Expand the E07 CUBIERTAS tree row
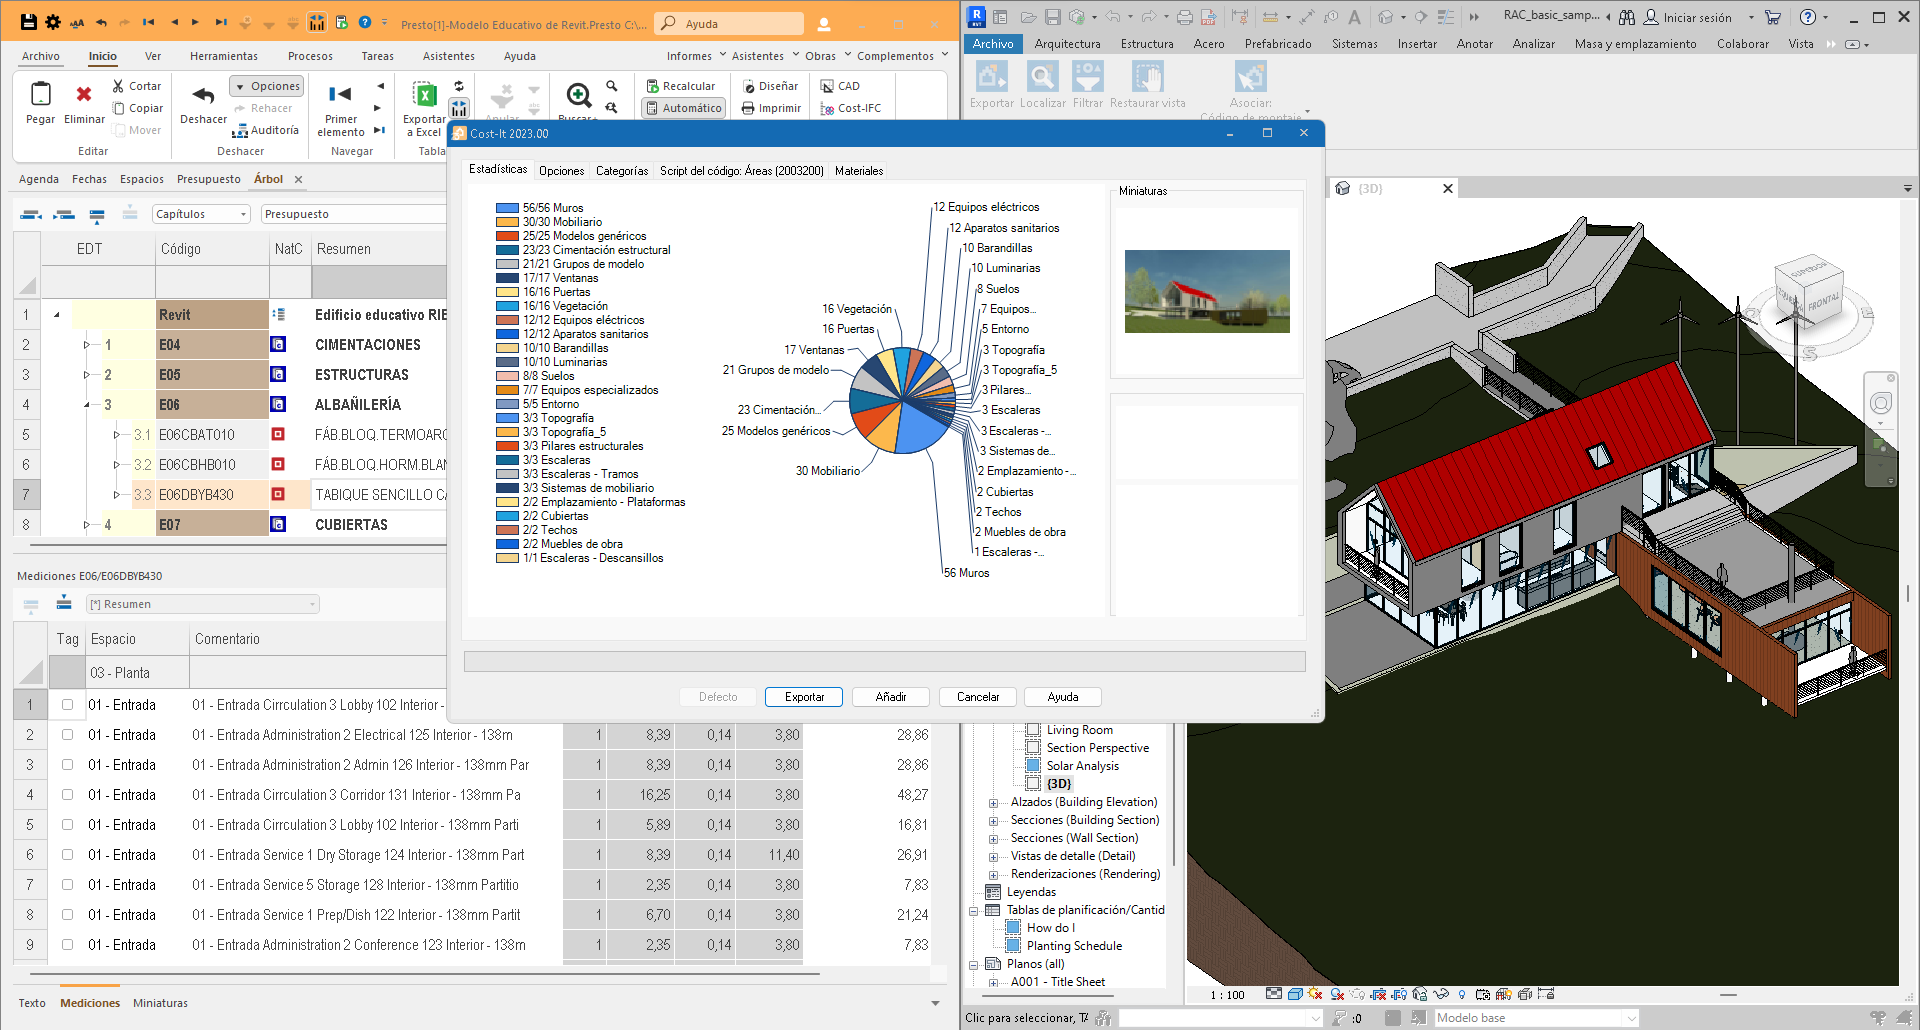The image size is (1920, 1030). [x=87, y=525]
